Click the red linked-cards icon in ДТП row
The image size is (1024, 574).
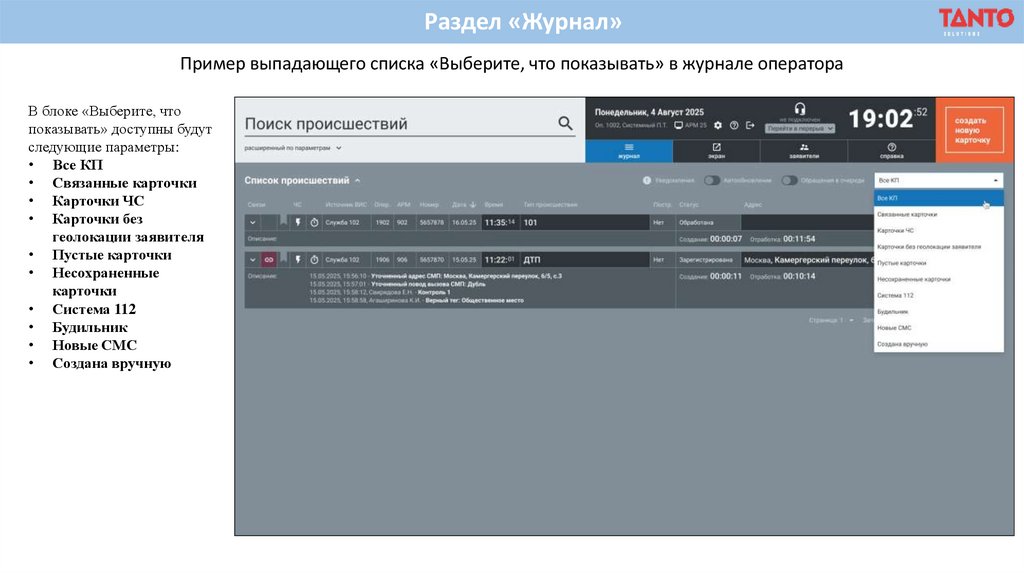[x=268, y=260]
